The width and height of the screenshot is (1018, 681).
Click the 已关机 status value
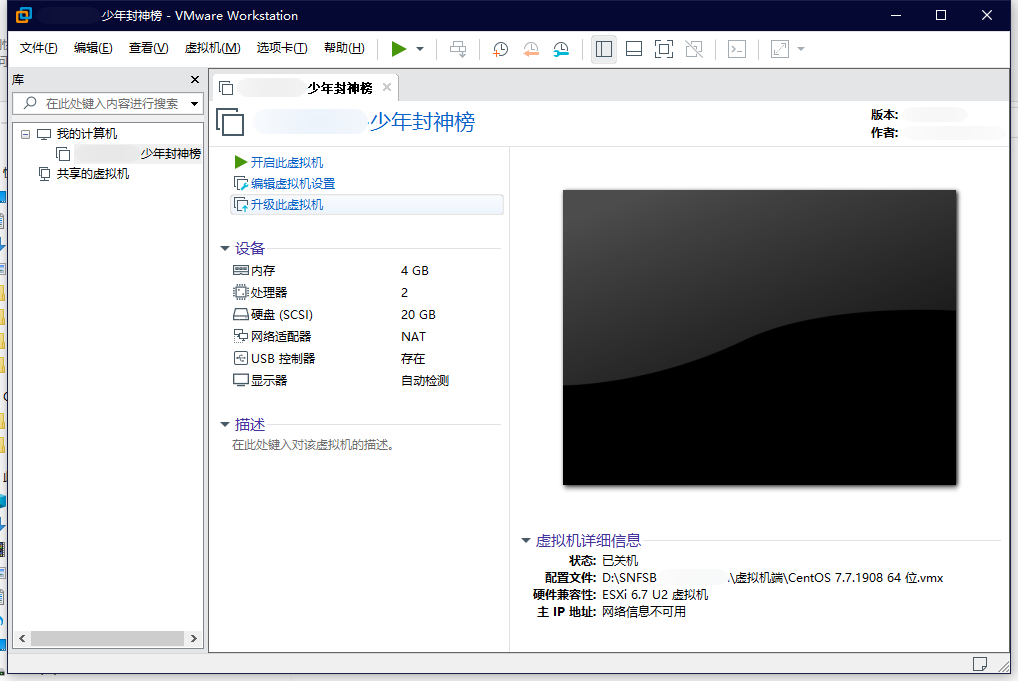pyautogui.click(x=620, y=560)
